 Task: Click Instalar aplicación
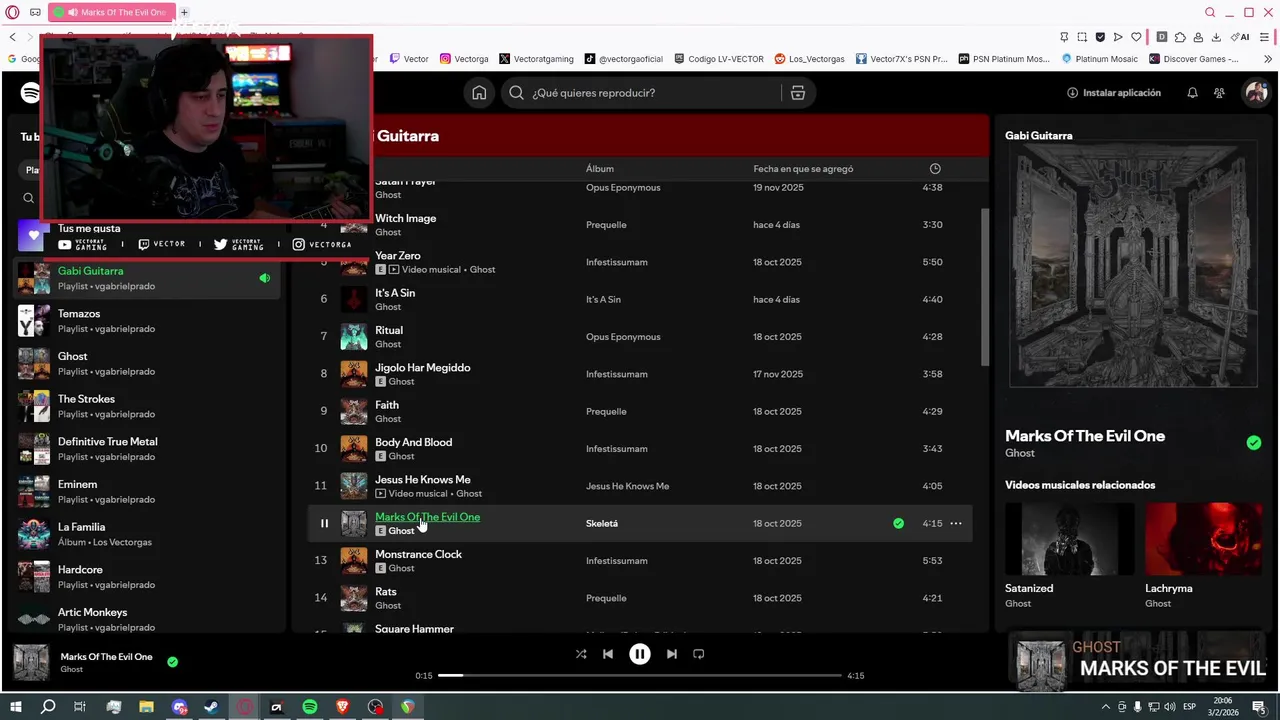(x=1114, y=93)
